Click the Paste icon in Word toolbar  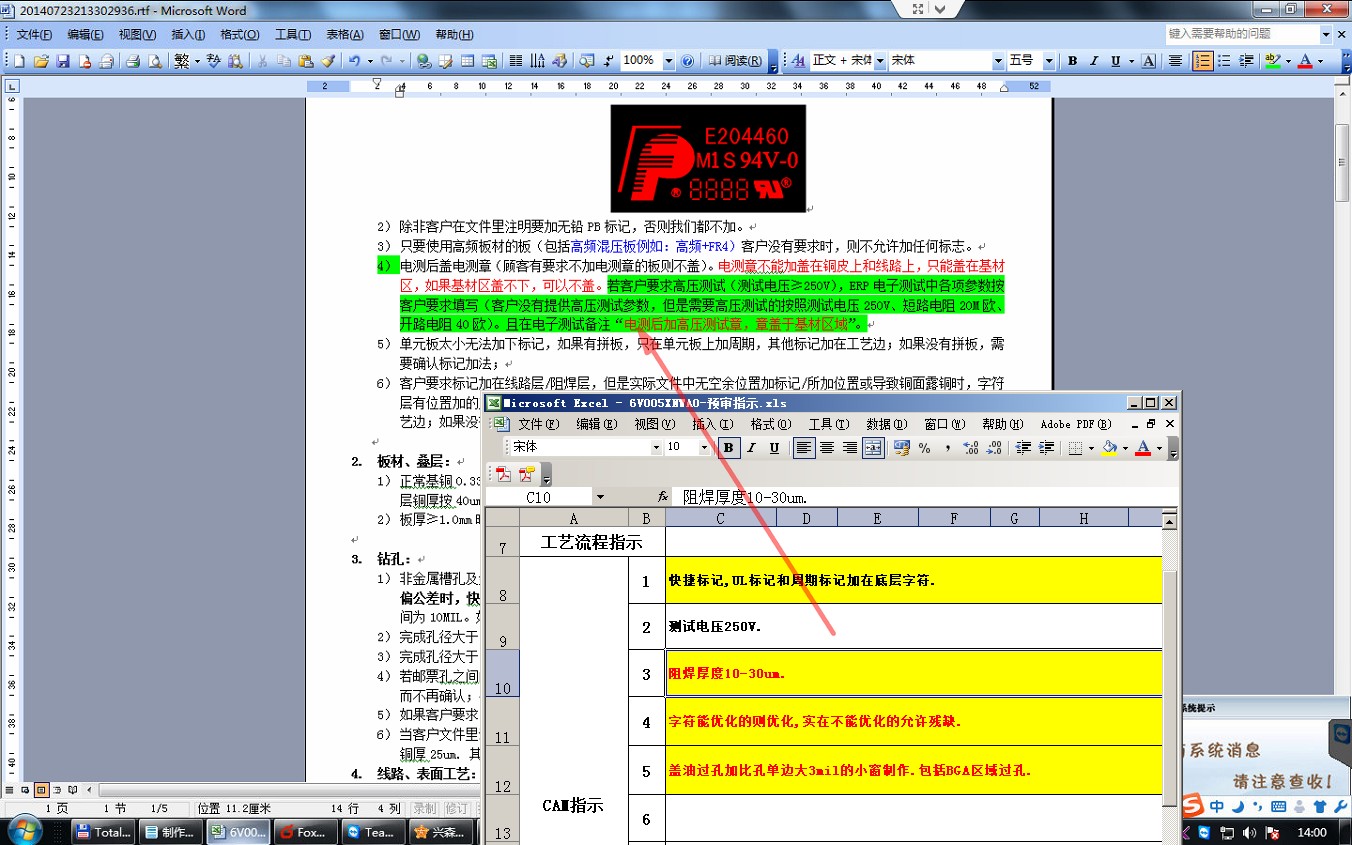(x=306, y=61)
